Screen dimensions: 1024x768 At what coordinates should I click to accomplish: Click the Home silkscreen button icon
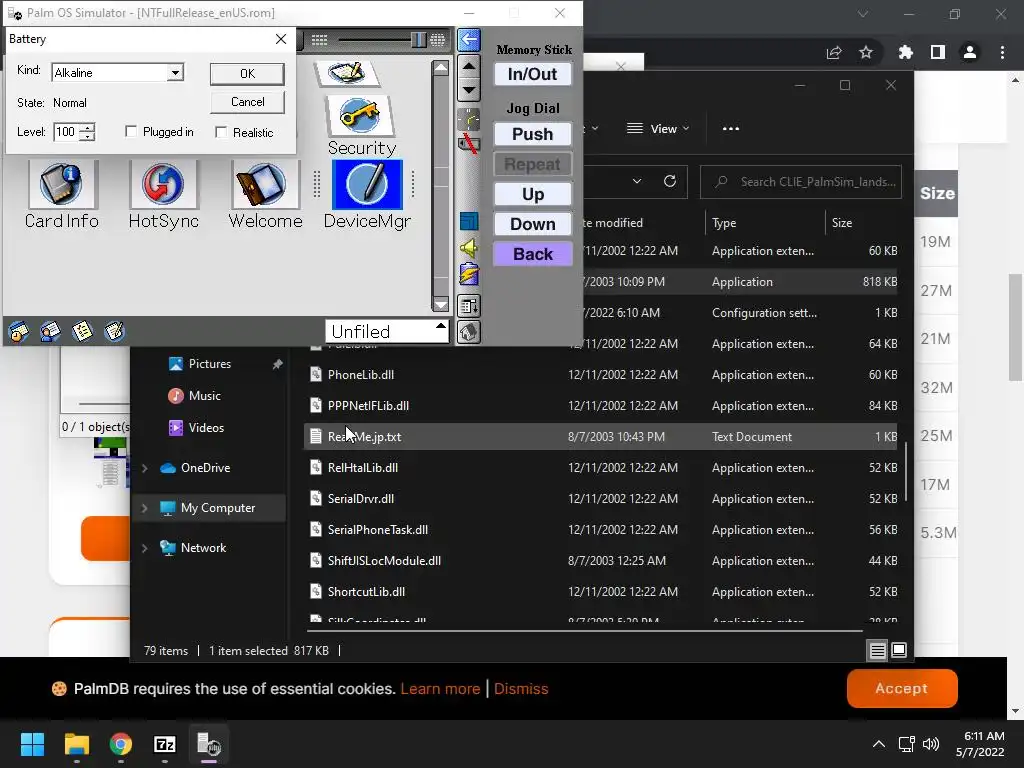(468, 332)
